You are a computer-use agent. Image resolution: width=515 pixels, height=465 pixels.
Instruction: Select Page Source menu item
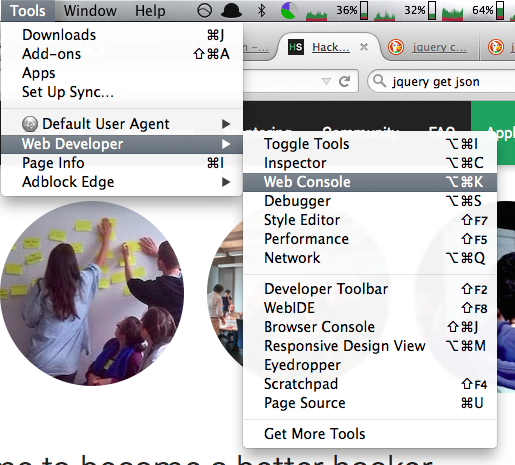[370, 403]
